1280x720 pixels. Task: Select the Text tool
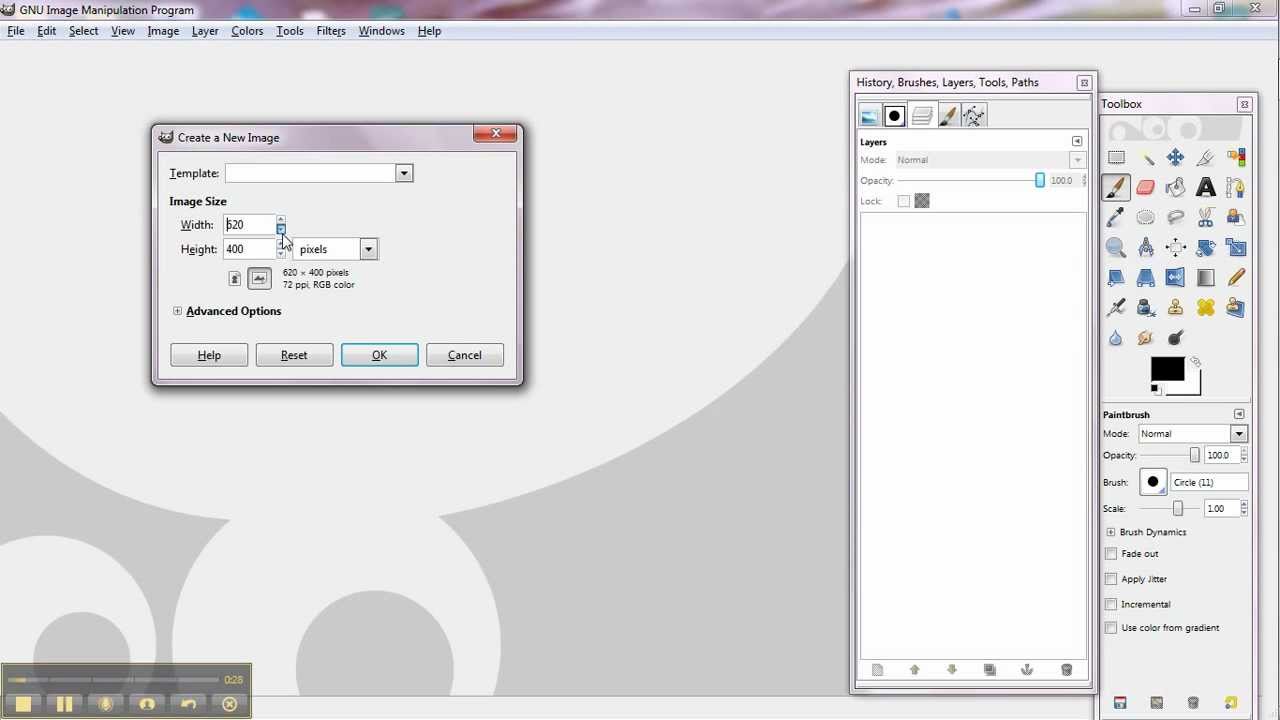(1205, 188)
